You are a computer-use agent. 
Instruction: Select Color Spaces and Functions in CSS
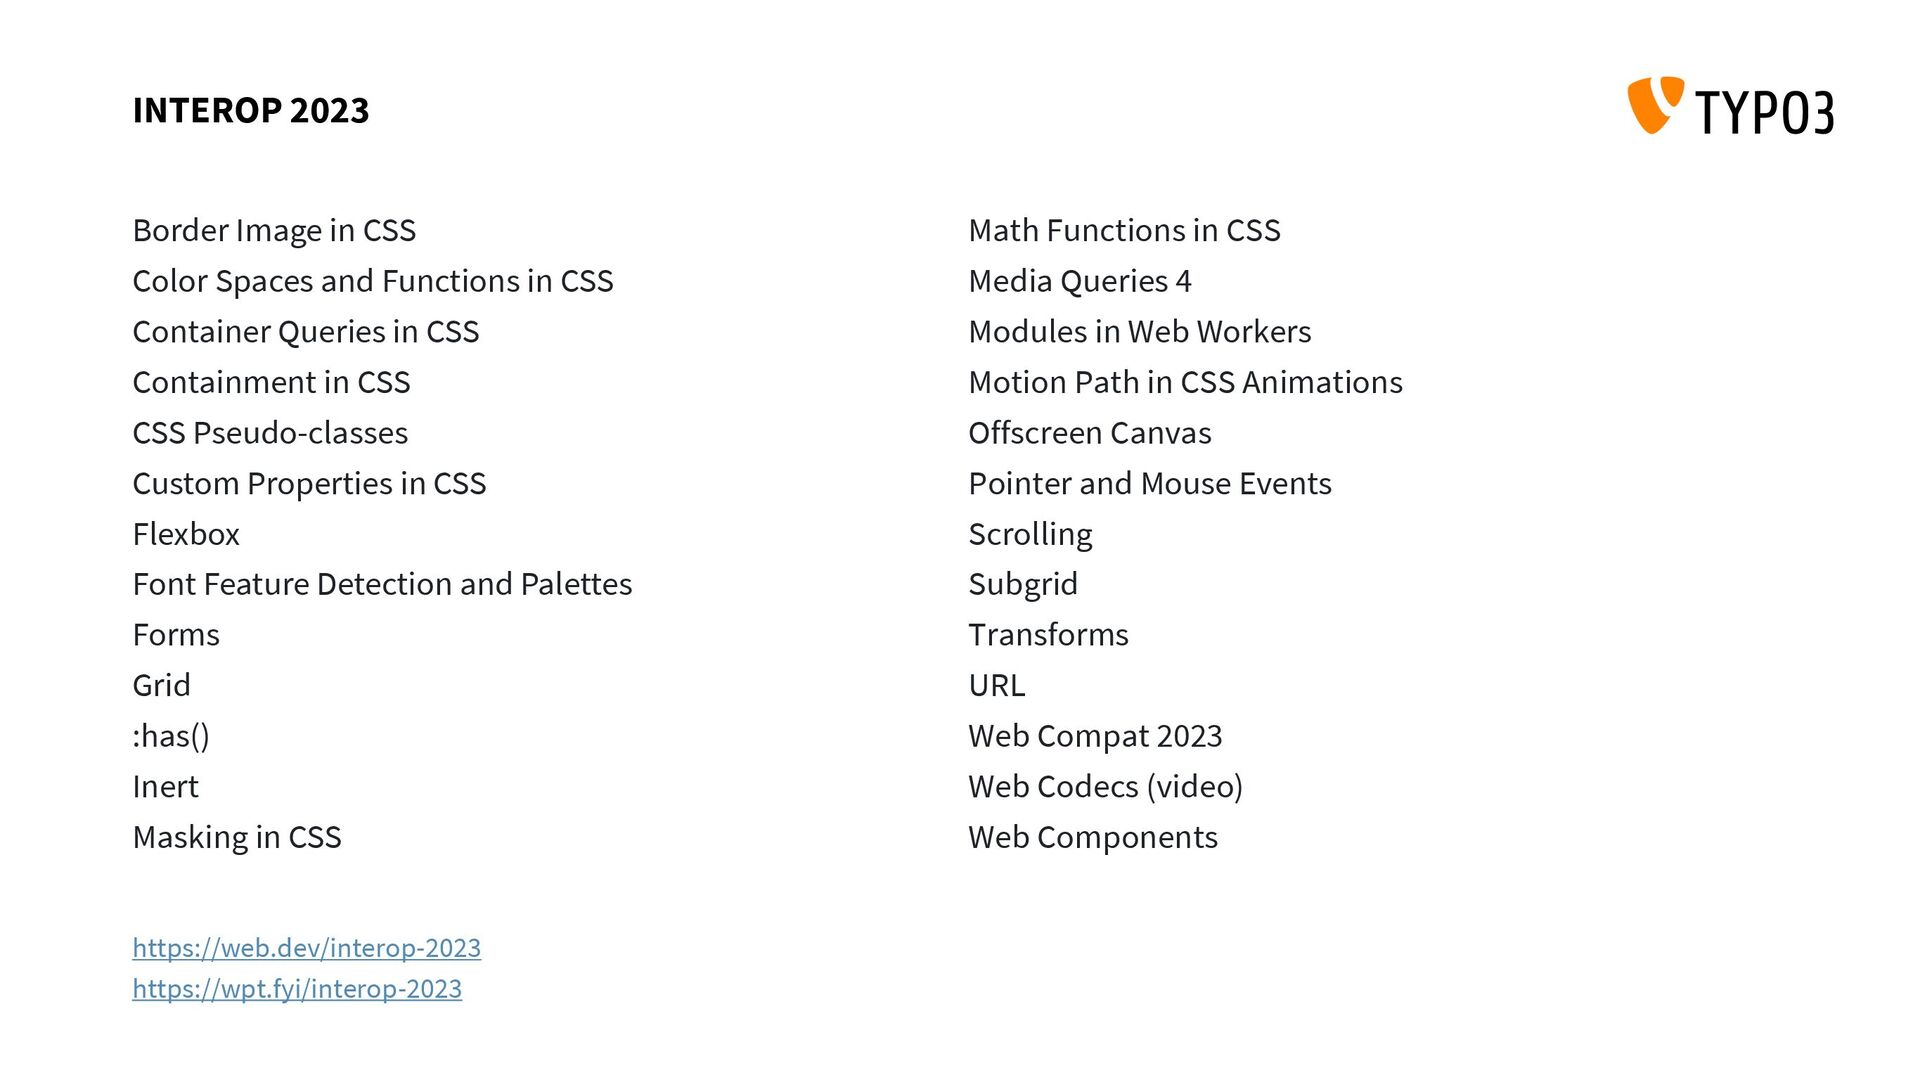[373, 282]
